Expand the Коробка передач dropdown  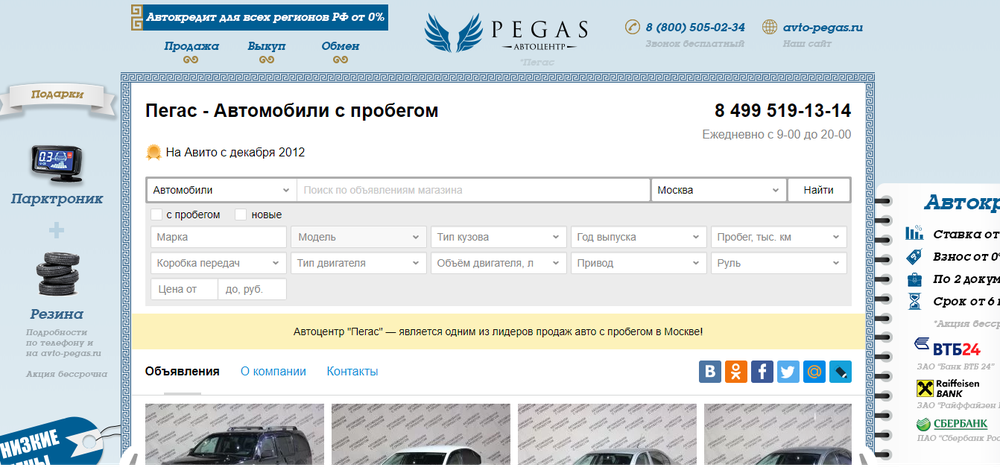[219, 263]
